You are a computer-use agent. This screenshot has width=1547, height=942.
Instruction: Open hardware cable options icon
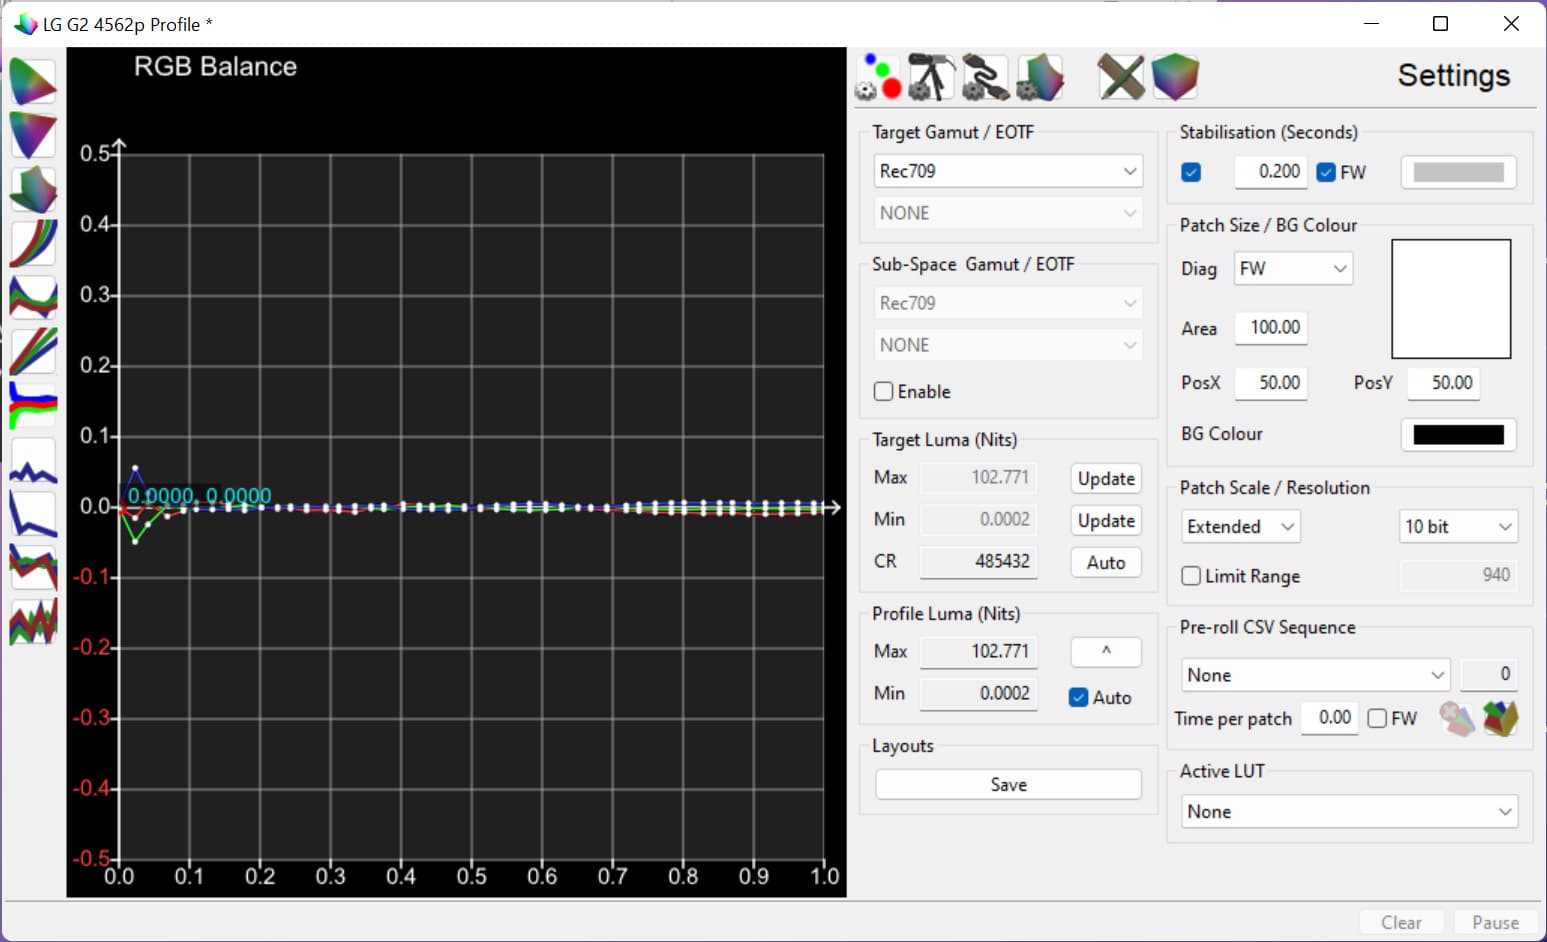[x=985, y=77]
